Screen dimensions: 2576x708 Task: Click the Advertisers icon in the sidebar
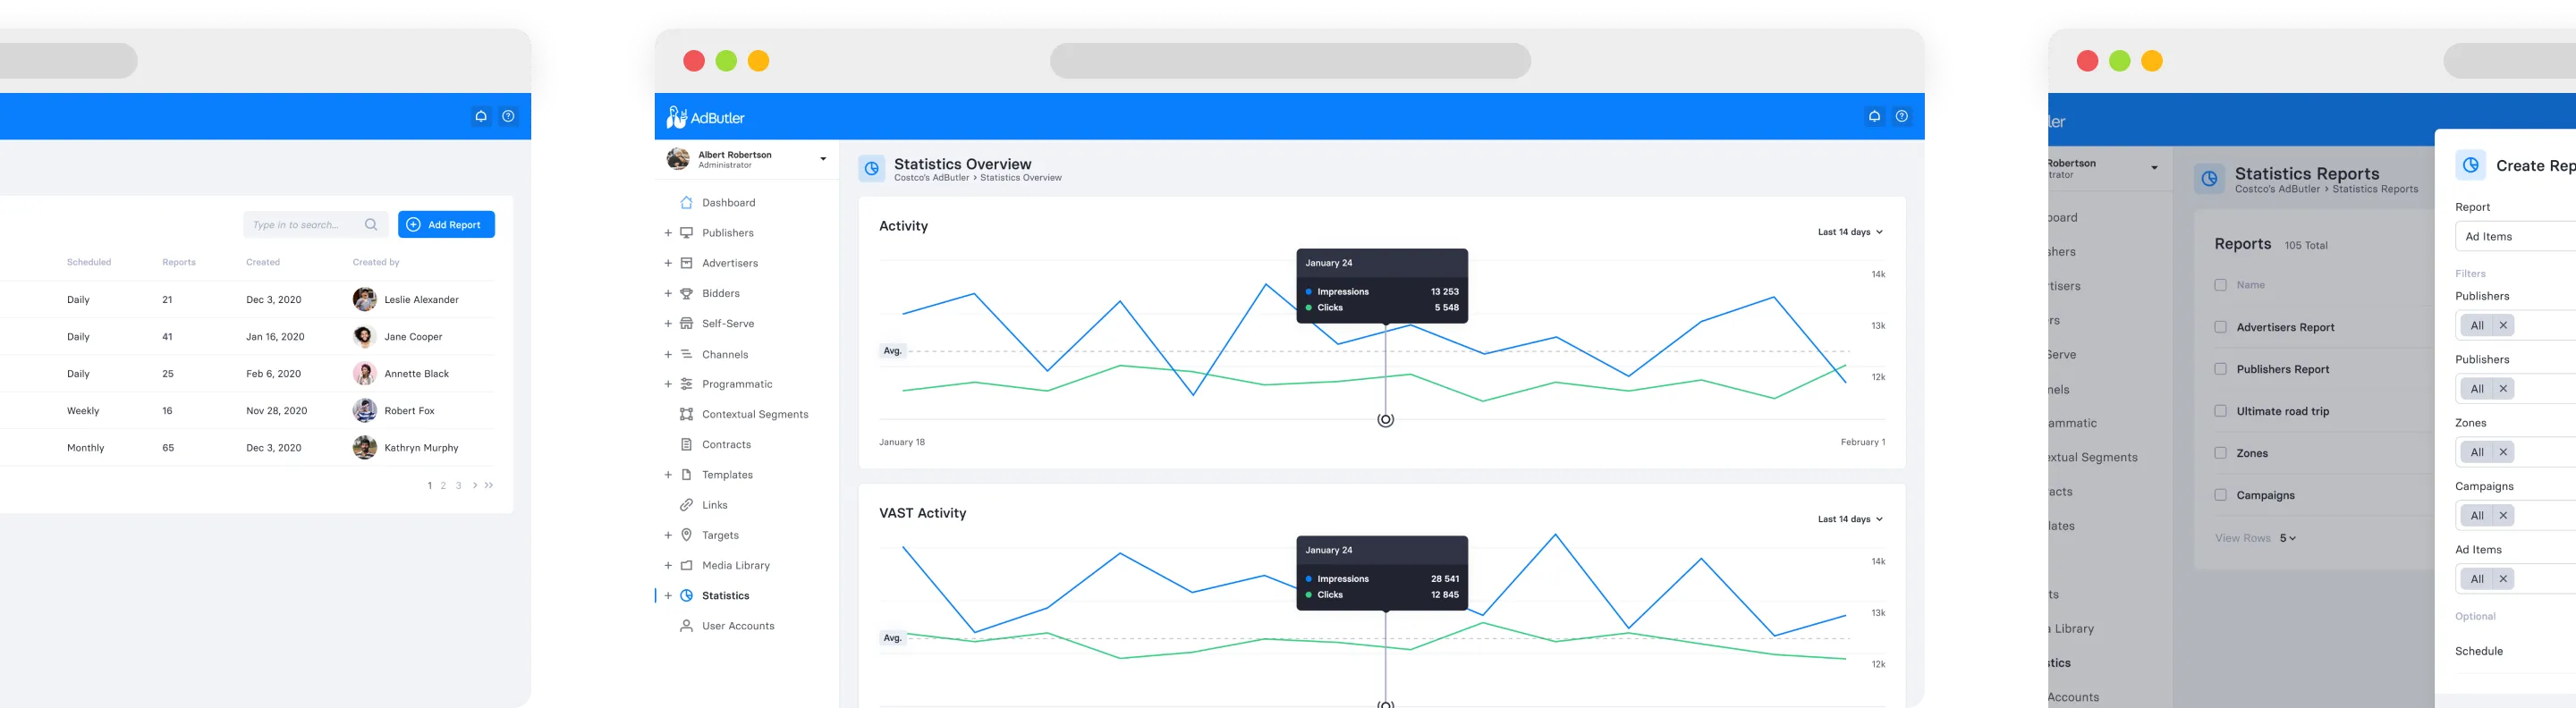tap(686, 263)
